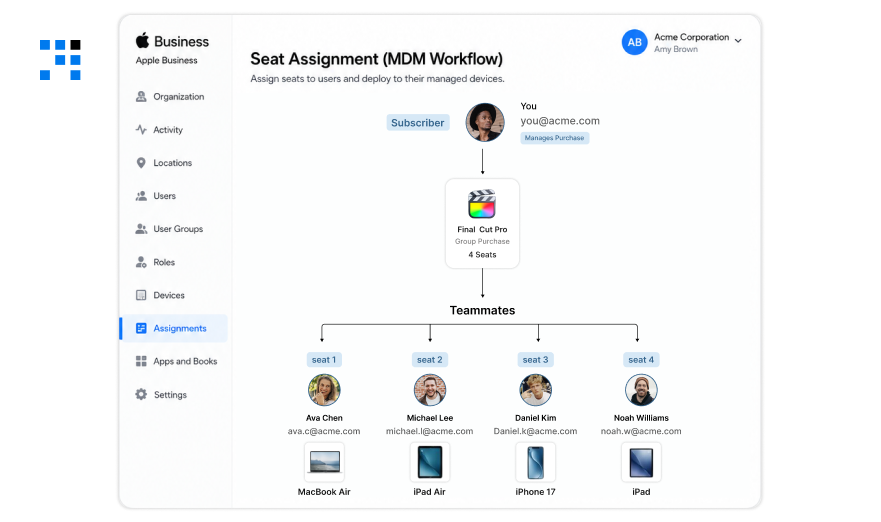Expand the Acme Corporation account chevron
Viewport: 881px width, 522px height.
point(738,41)
